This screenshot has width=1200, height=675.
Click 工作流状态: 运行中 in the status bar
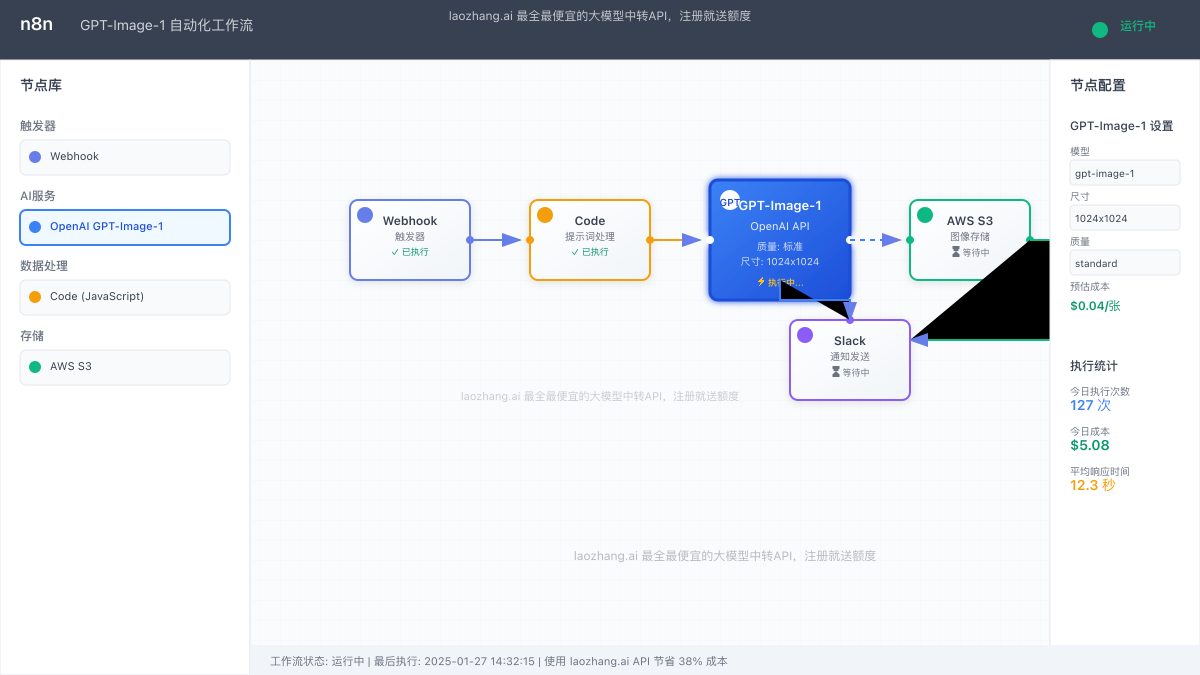pyautogui.click(x=317, y=661)
